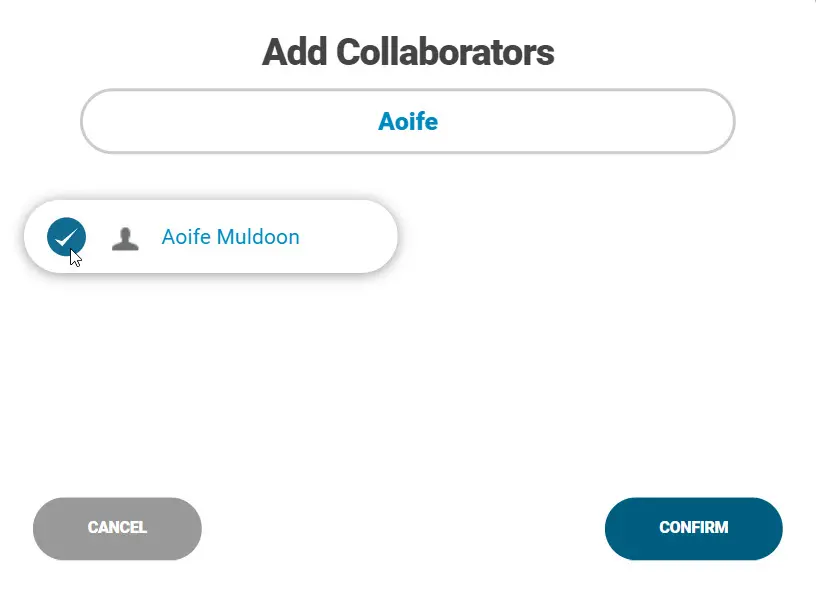
Task: Click the grey user silhouette icon
Action: point(125,238)
